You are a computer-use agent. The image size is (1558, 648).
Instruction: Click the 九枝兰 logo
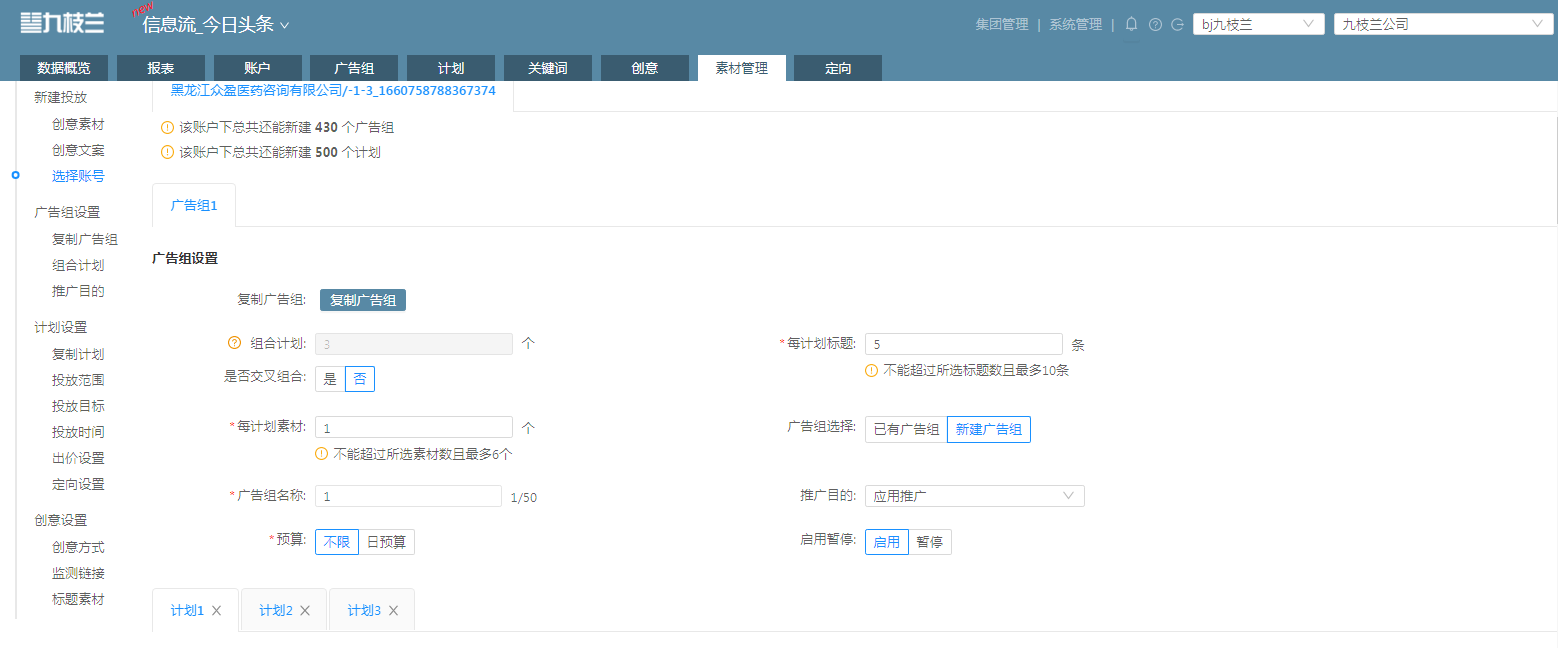point(63,22)
